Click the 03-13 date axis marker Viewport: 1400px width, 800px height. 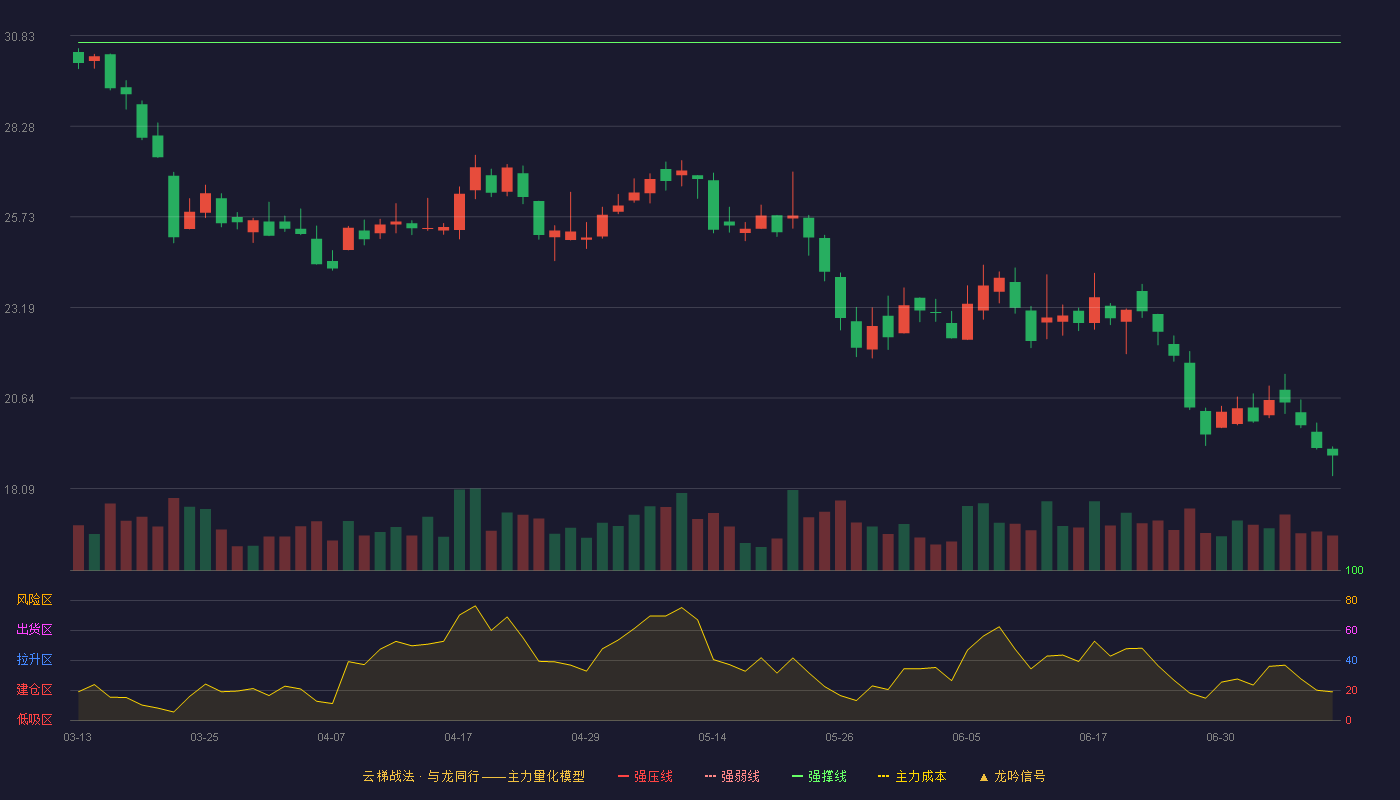(x=77, y=737)
